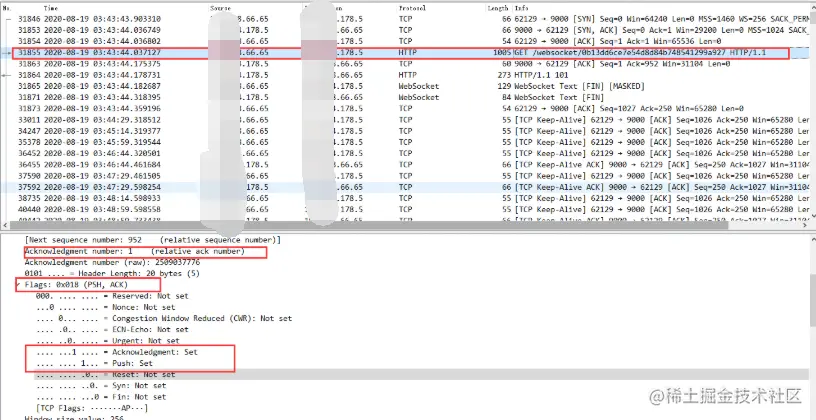
Task: Click the packet list scroll-down arrow
Action: click(812, 215)
